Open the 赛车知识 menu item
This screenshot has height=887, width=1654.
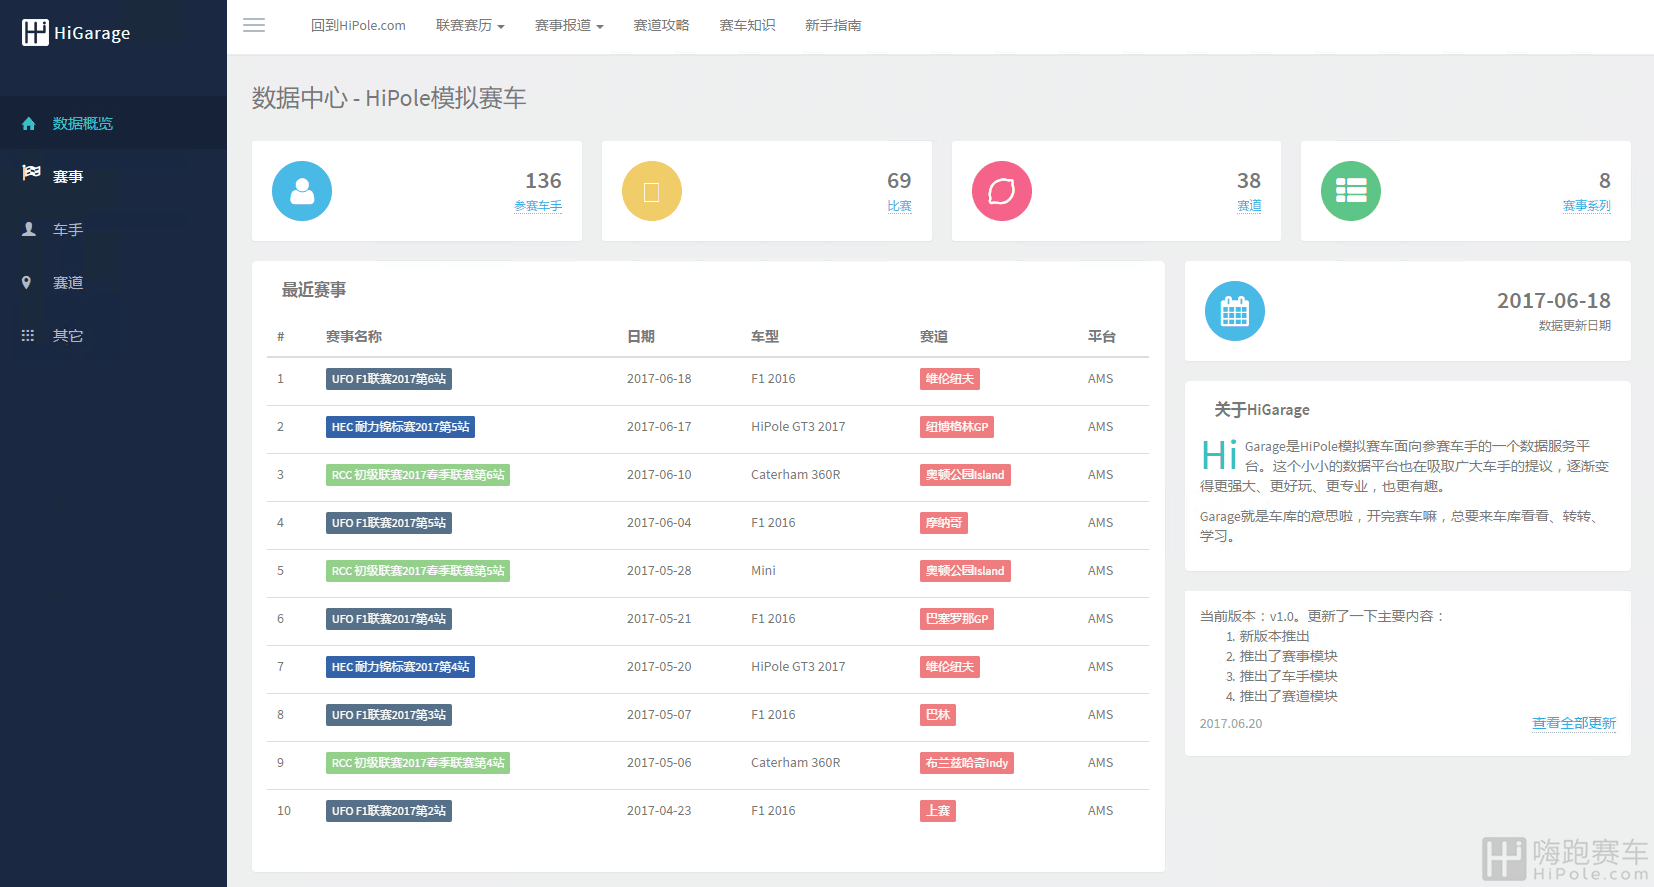point(747,25)
